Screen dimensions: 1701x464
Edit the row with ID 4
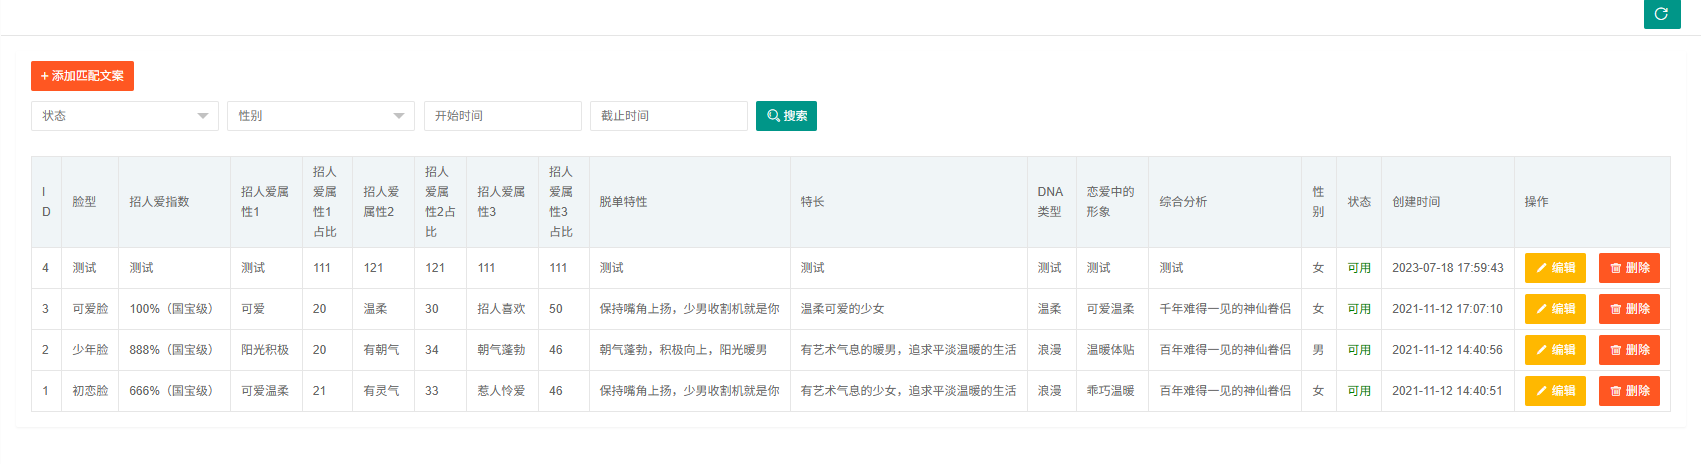(1554, 268)
